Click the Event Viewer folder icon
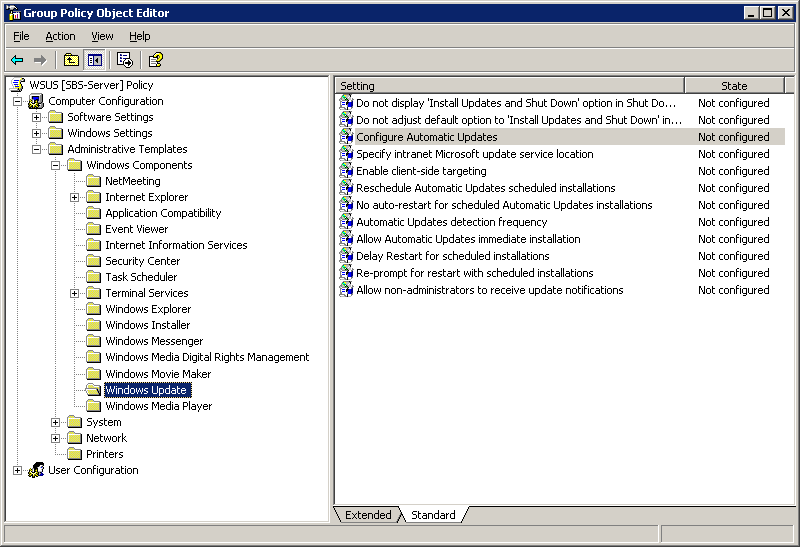The image size is (800, 547). click(93, 229)
